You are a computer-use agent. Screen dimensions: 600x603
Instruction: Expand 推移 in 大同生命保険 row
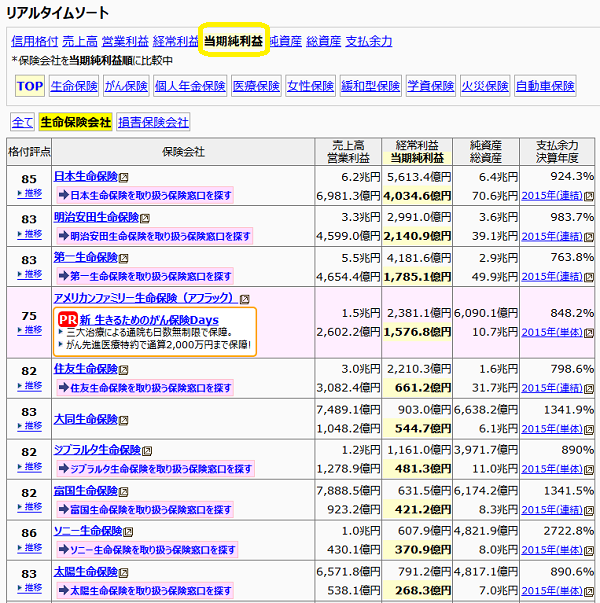pyautogui.click(x=30, y=426)
